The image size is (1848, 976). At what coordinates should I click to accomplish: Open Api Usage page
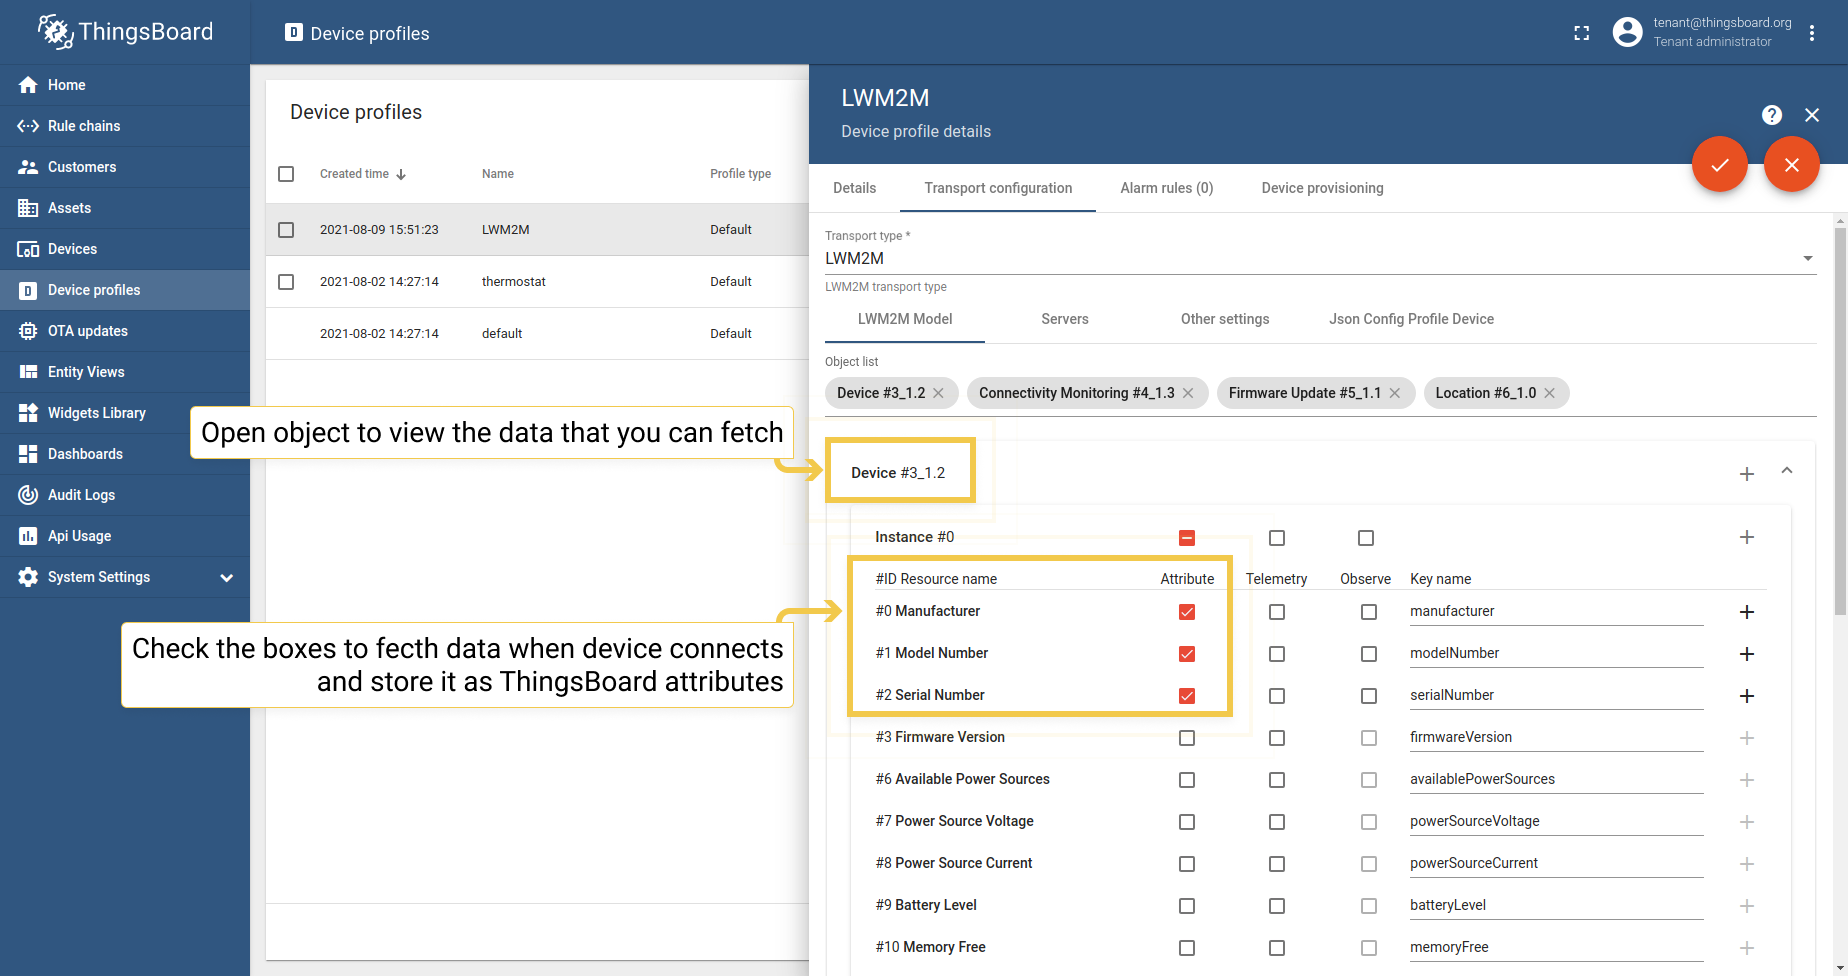(x=124, y=536)
